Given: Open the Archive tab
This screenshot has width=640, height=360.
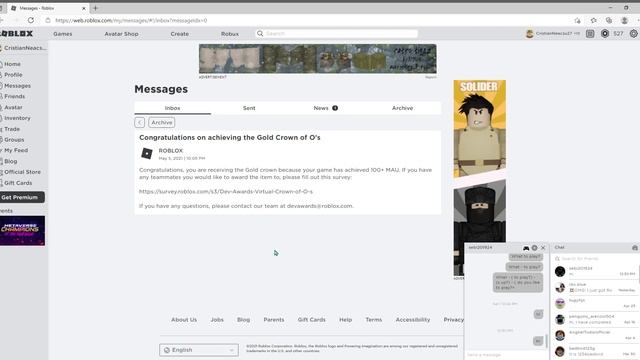Looking at the screenshot, I should [402, 108].
